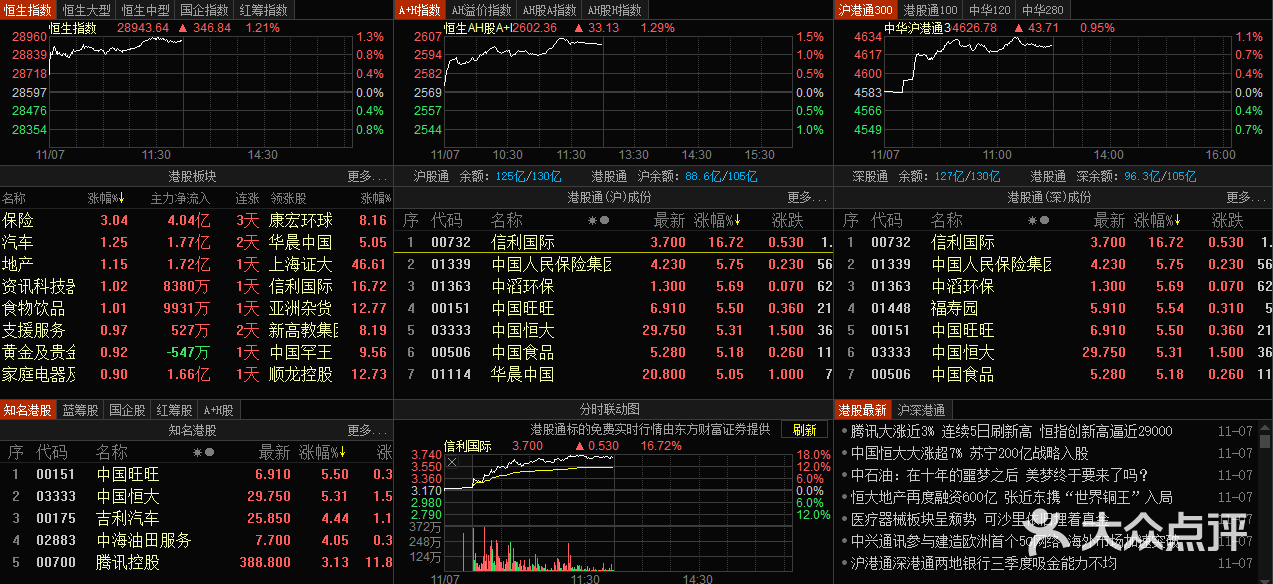Select the 恒生中型 tab

(x=146, y=10)
